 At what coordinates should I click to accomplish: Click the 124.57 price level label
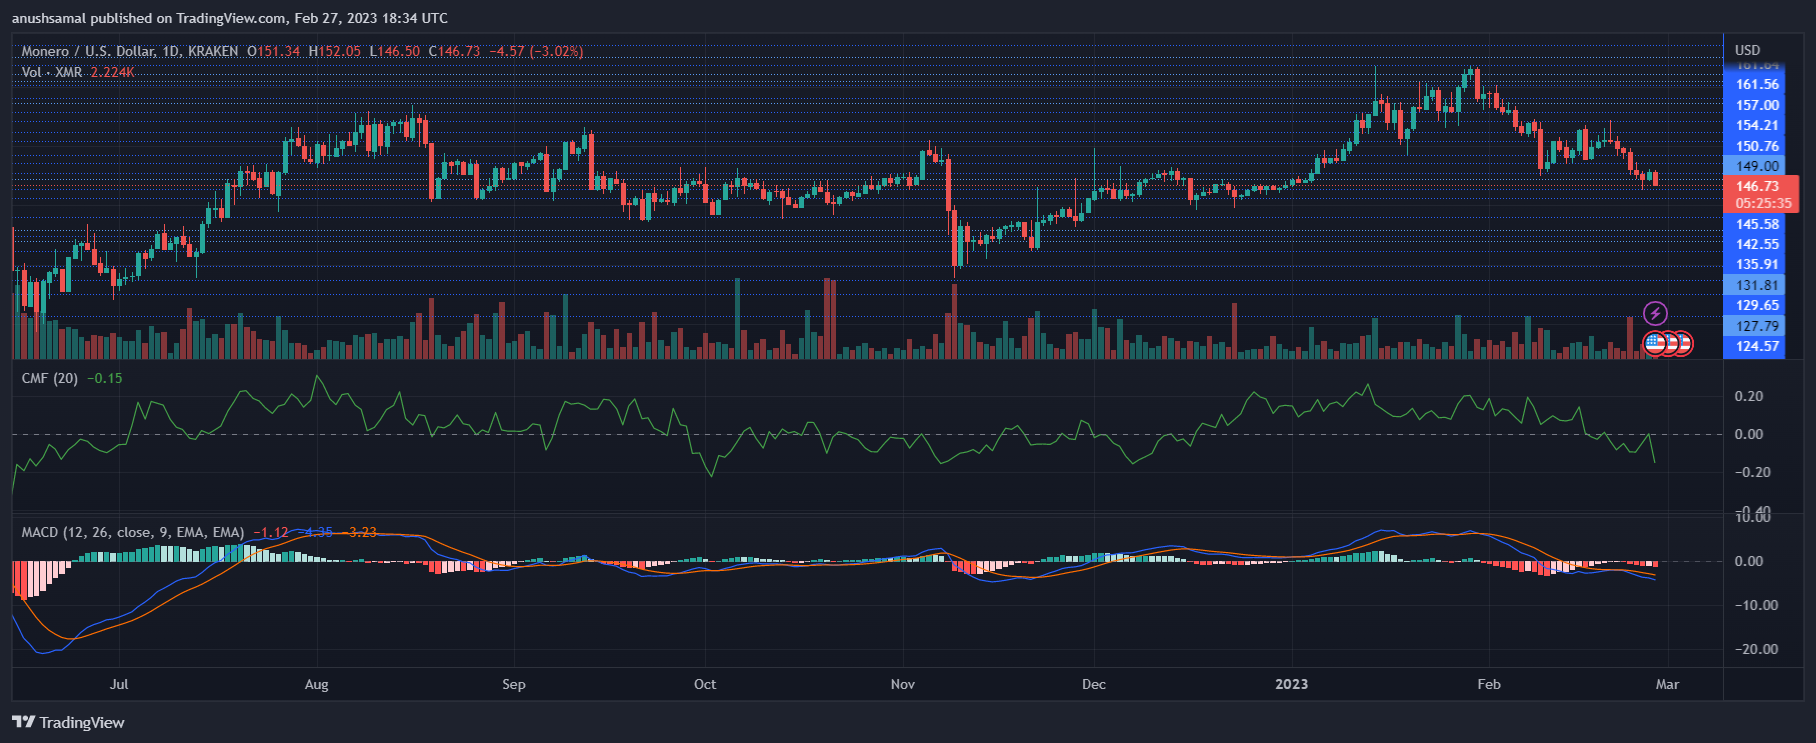(x=1757, y=346)
